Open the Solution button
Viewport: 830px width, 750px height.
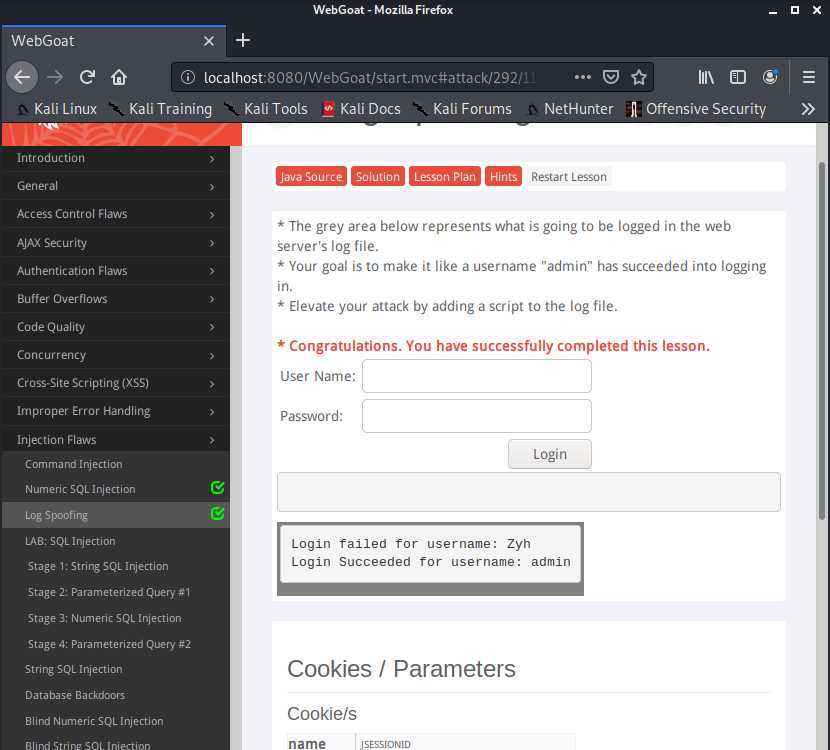point(377,177)
